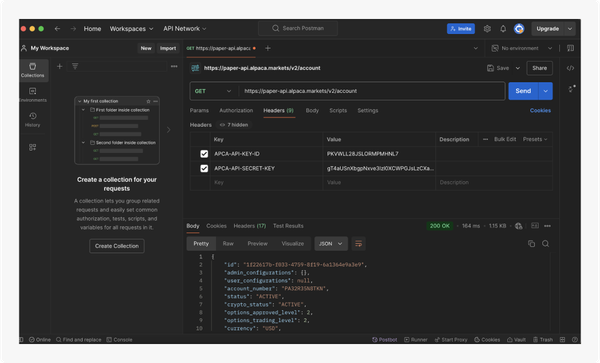
Task: Click Start Proxy in the status bar
Action: [x=451, y=340]
